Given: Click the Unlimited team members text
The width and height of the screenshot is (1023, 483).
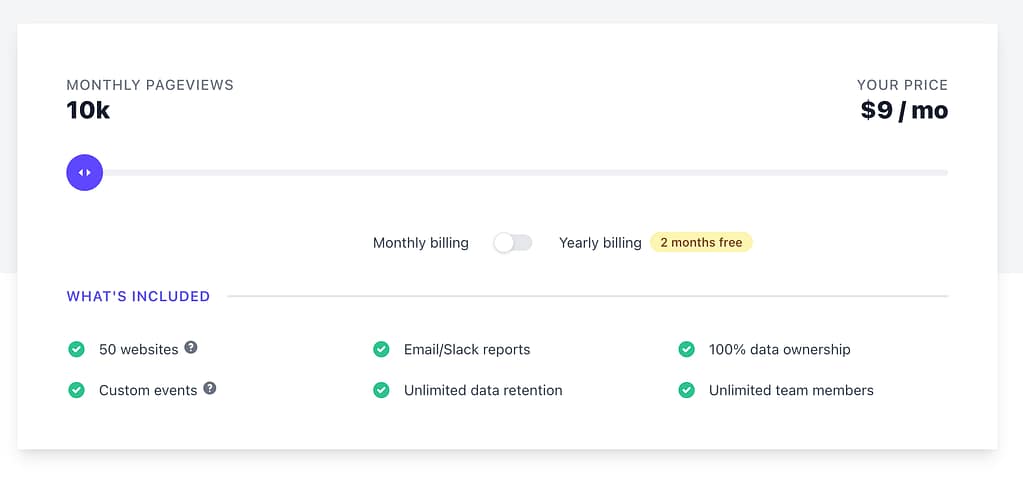Looking at the screenshot, I should (791, 390).
